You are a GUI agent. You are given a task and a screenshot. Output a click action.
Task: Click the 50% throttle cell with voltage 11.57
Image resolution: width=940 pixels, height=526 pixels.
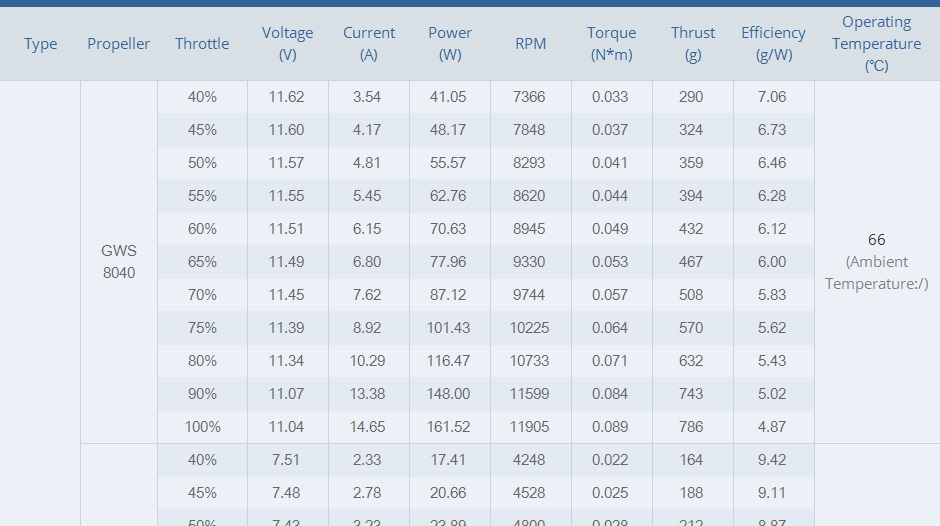[202, 163]
